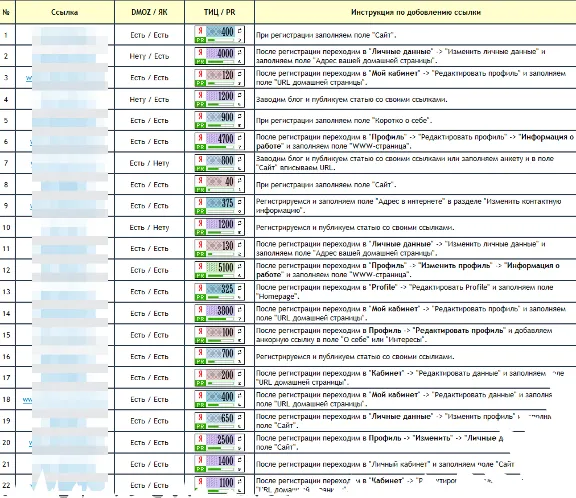Click row 12 instruction text about Изменить профиль
Viewport: 576px width, 498px height.
pyautogui.click(x=408, y=270)
